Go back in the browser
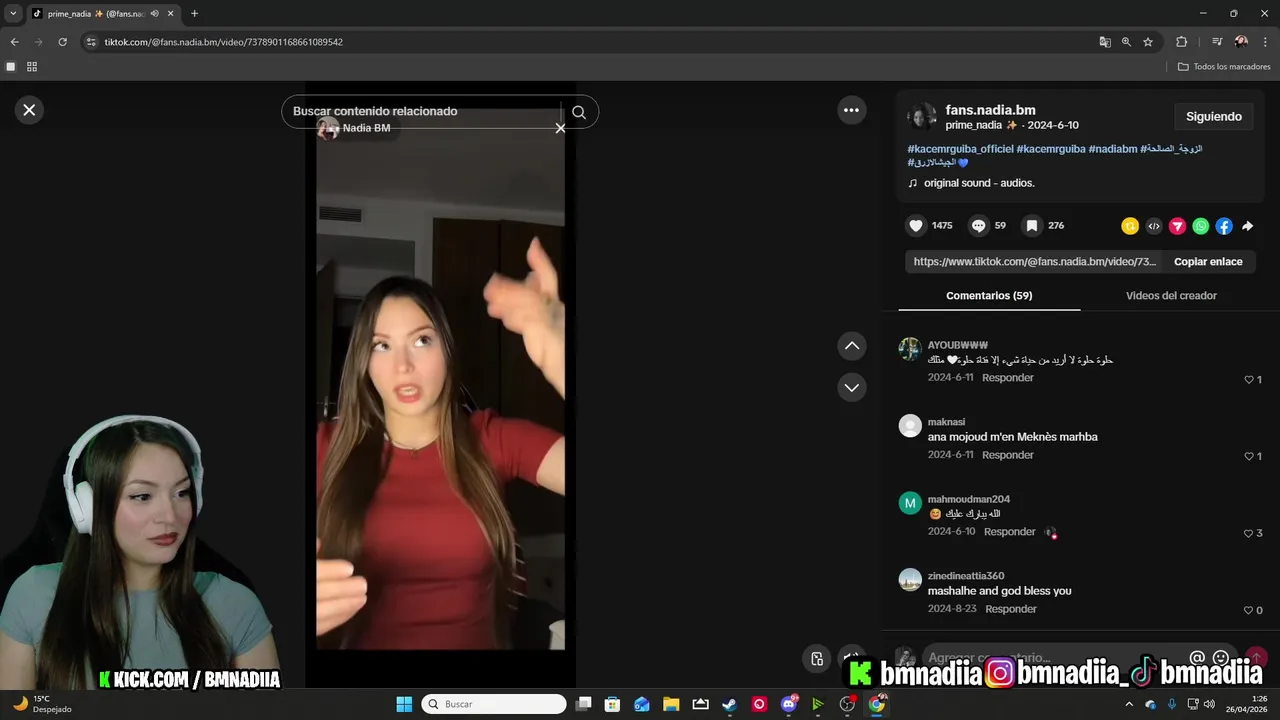 coord(14,42)
